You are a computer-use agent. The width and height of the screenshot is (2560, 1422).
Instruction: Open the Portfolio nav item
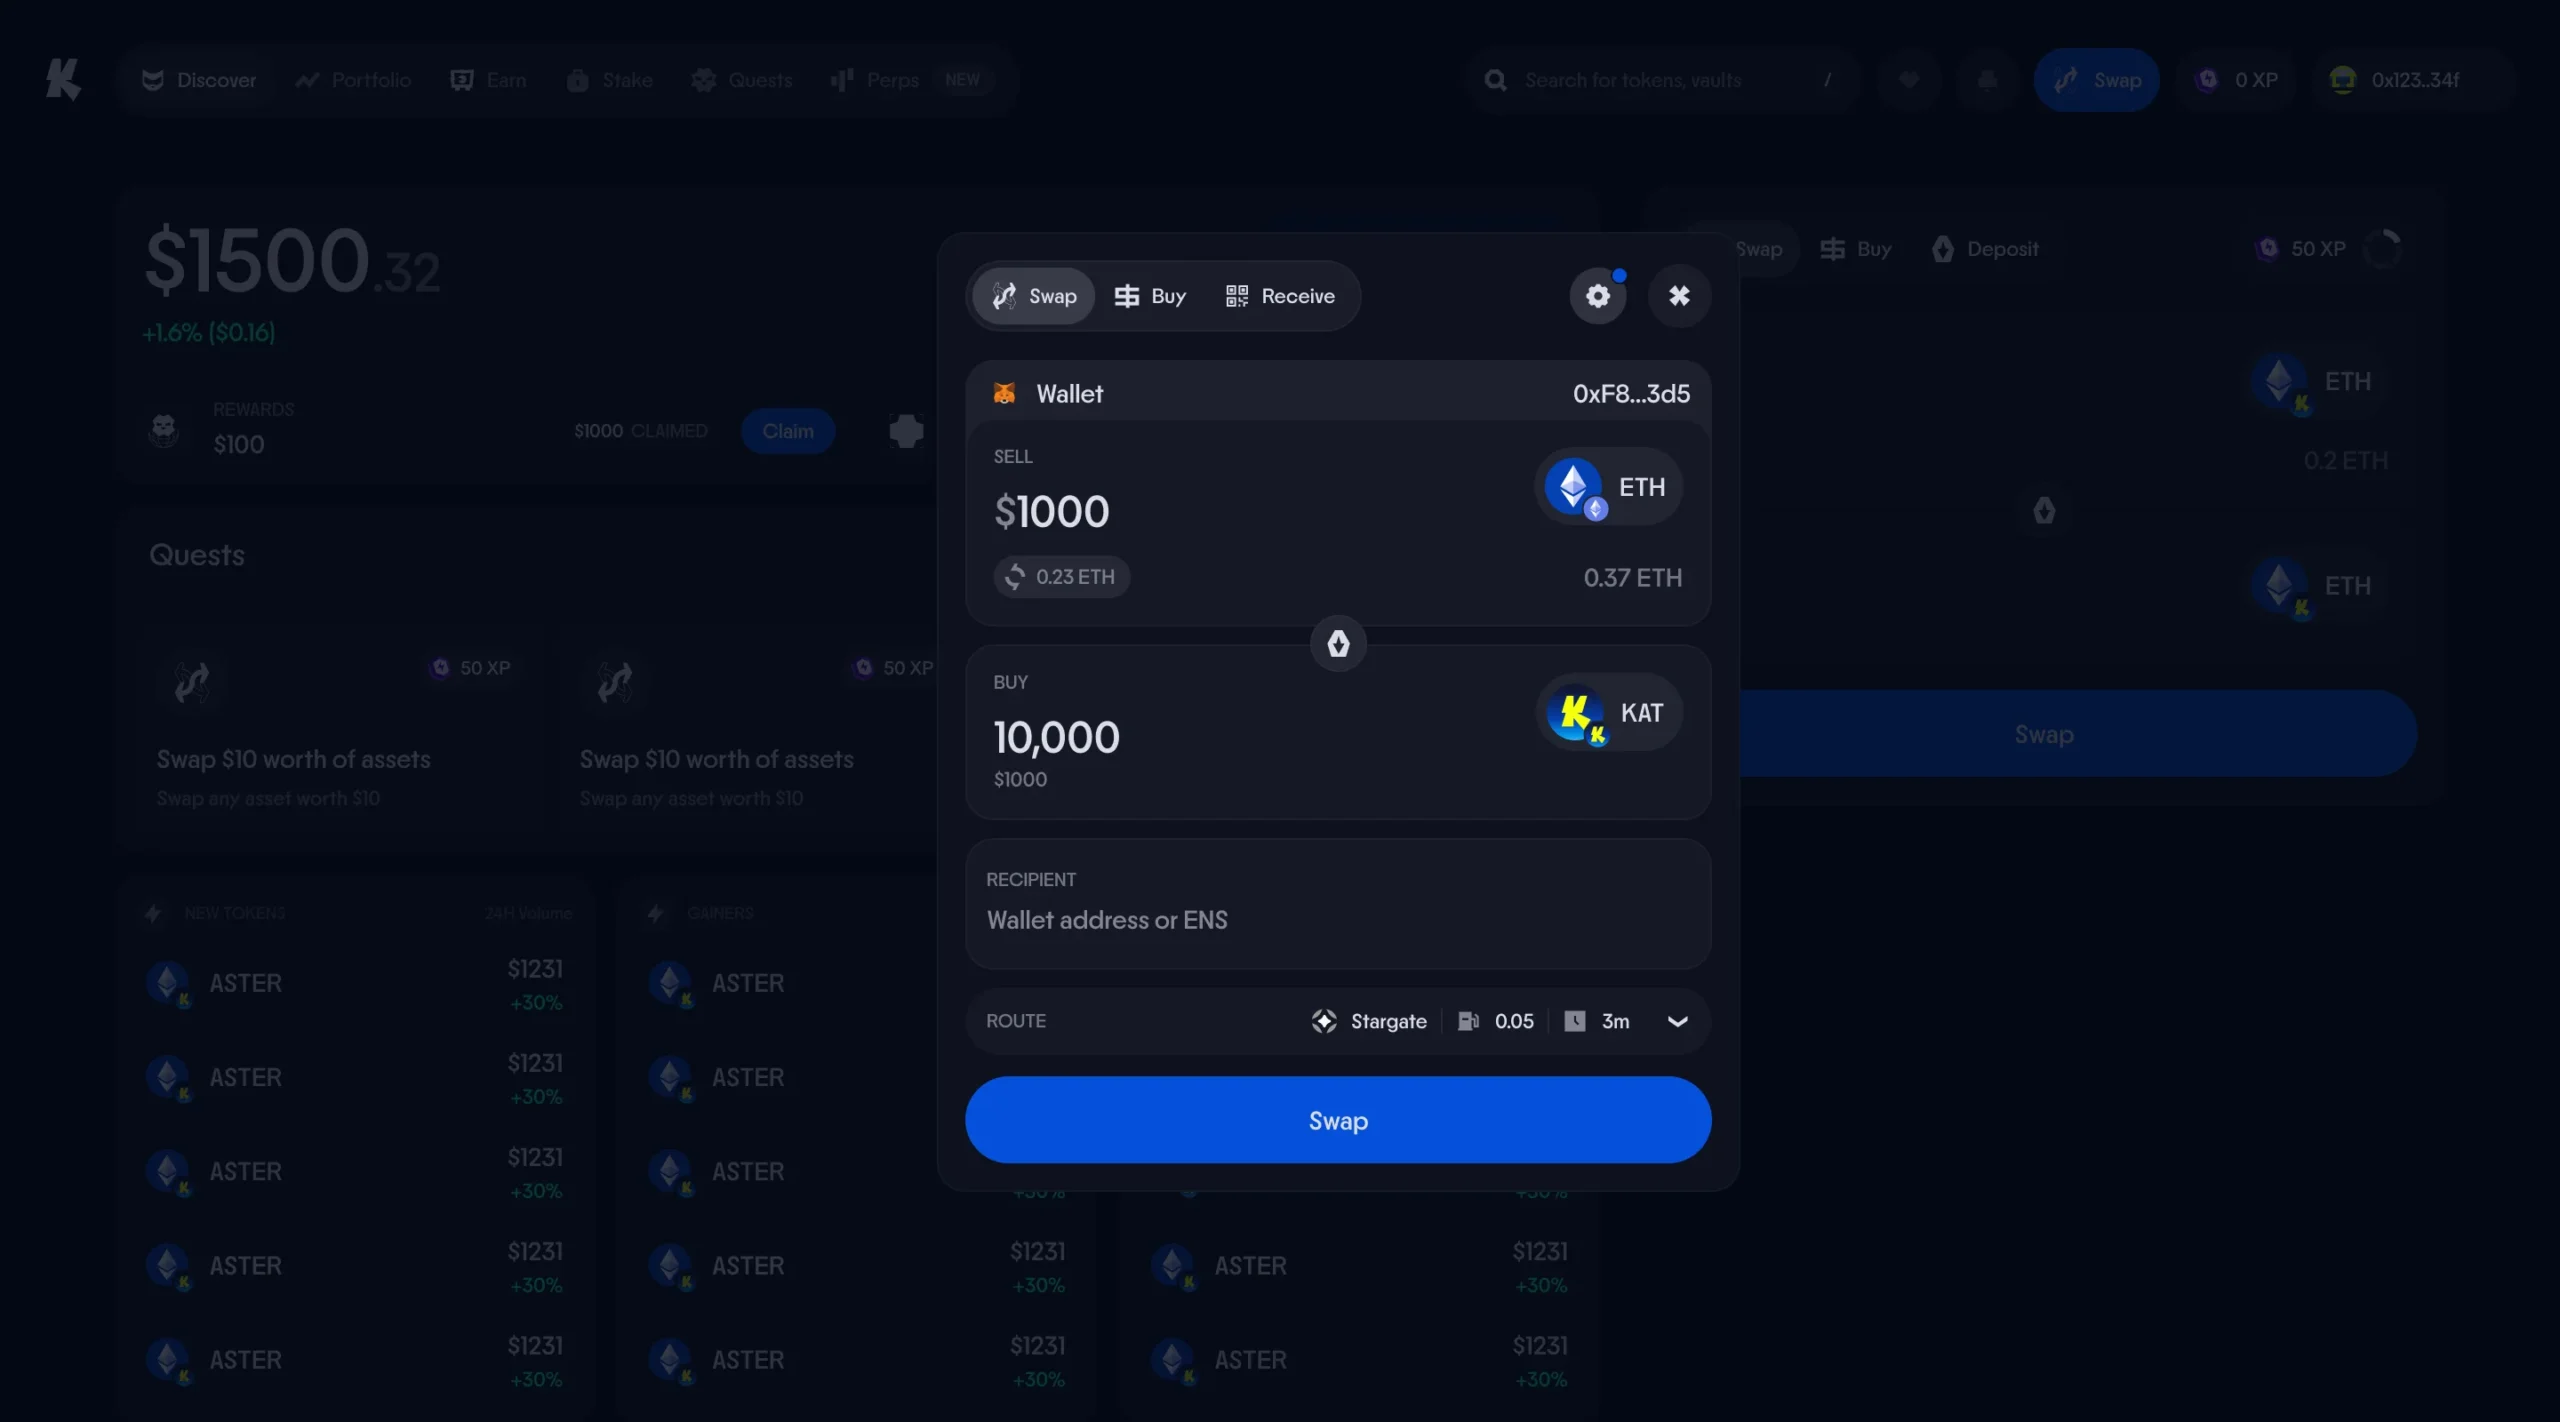[x=353, y=80]
